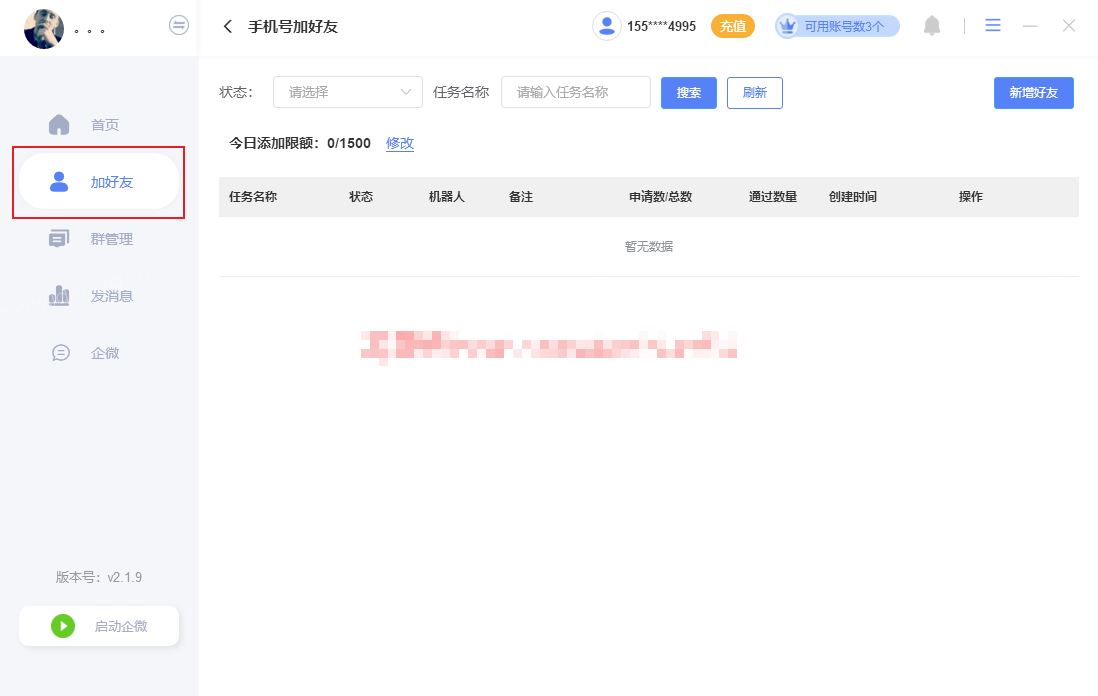The image size is (1098, 696).
Task: Click the 155****4995 account number
Action: [x=661, y=27]
